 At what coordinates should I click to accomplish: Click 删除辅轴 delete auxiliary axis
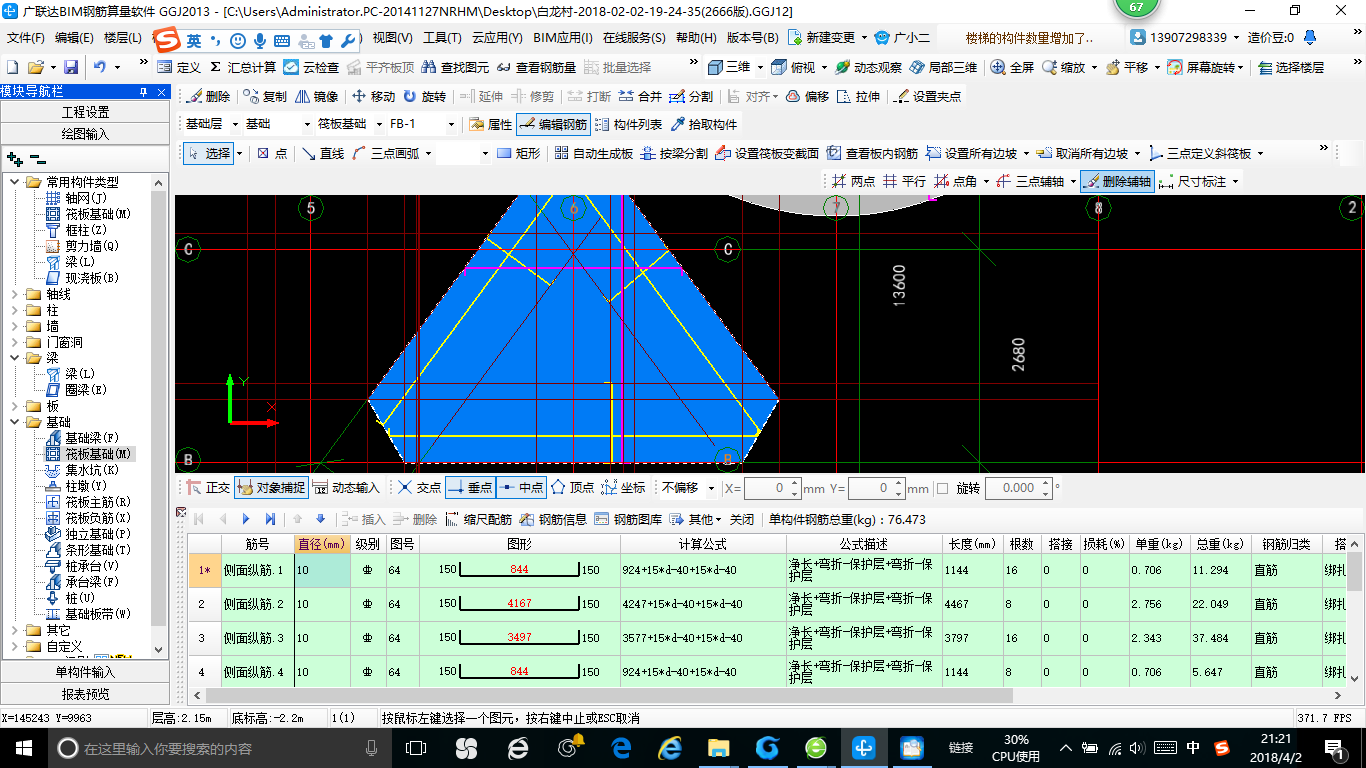coord(1117,181)
